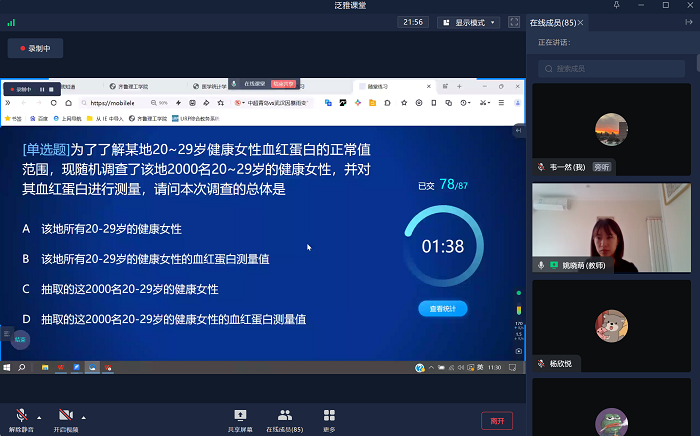Close the 在线成员(85) panel tab
The image size is (700, 436).
coord(580,22)
